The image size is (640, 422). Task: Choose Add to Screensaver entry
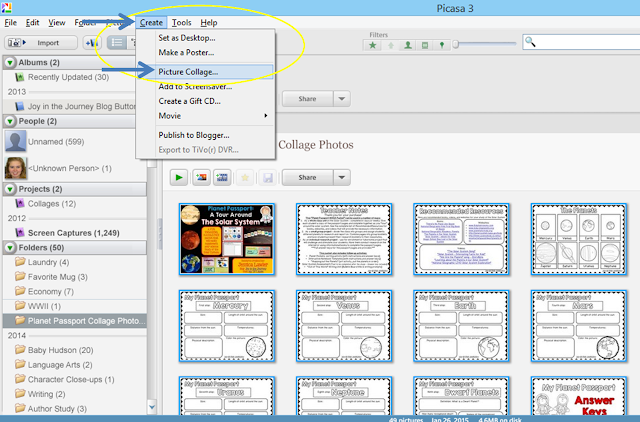pyautogui.click(x=205, y=87)
